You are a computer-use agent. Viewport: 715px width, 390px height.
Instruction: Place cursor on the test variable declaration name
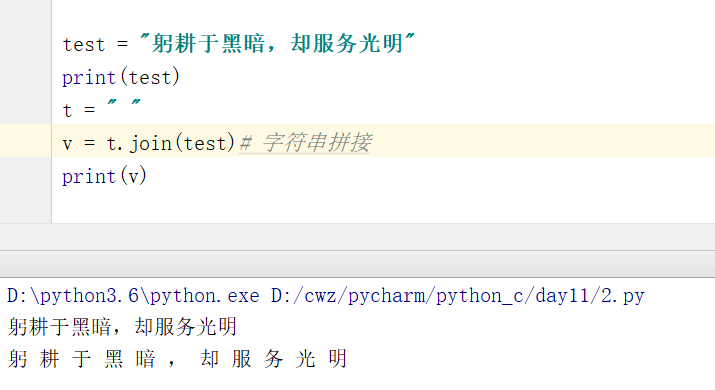pyautogui.click(x=84, y=45)
